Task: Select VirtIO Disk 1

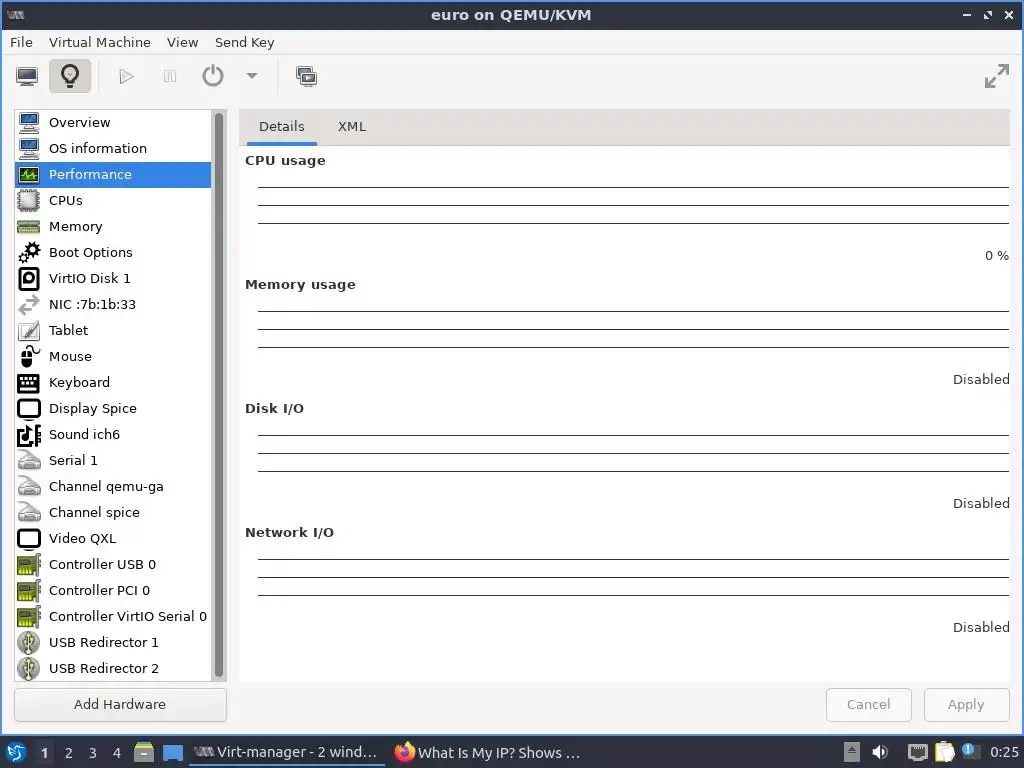Action: [113, 278]
